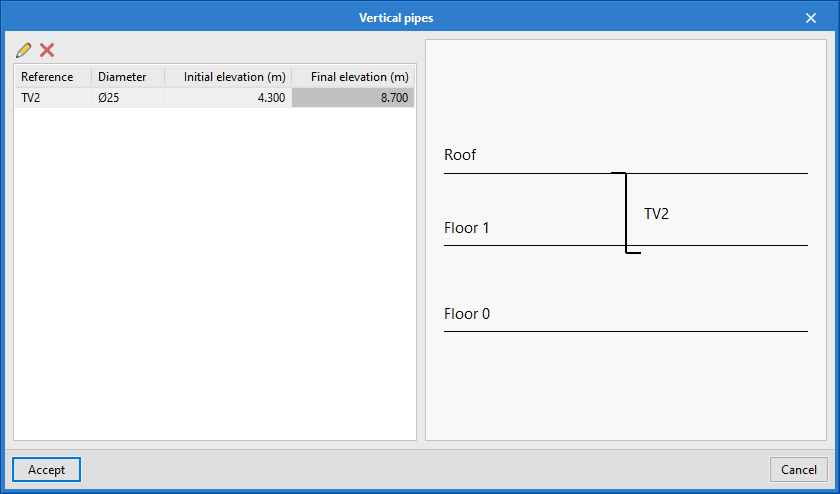
Task: Click the red X delete icon
Action: tap(47, 50)
